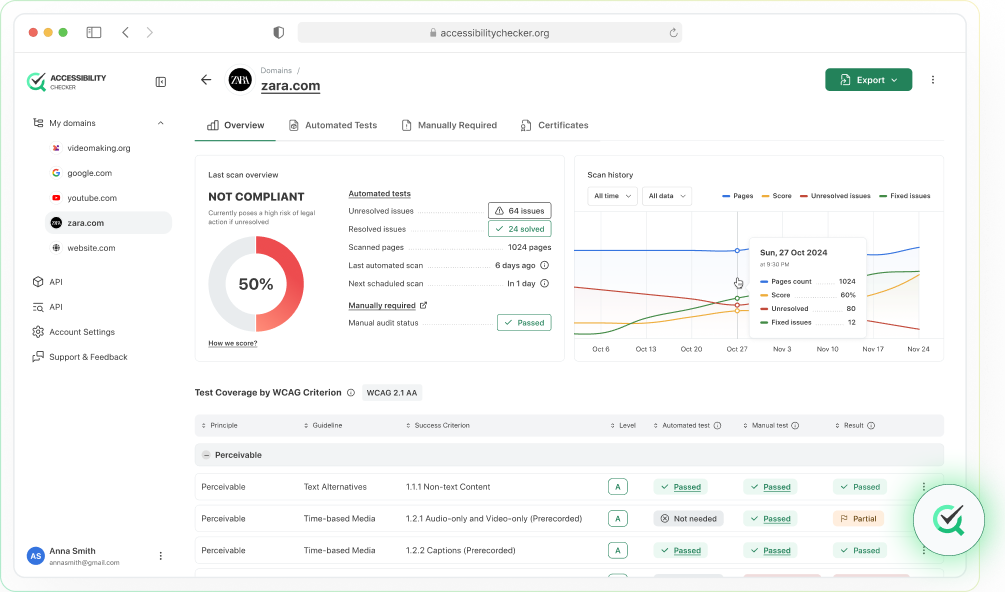Go forward with browser forward arrow
The image size is (1005, 592).
149,32
